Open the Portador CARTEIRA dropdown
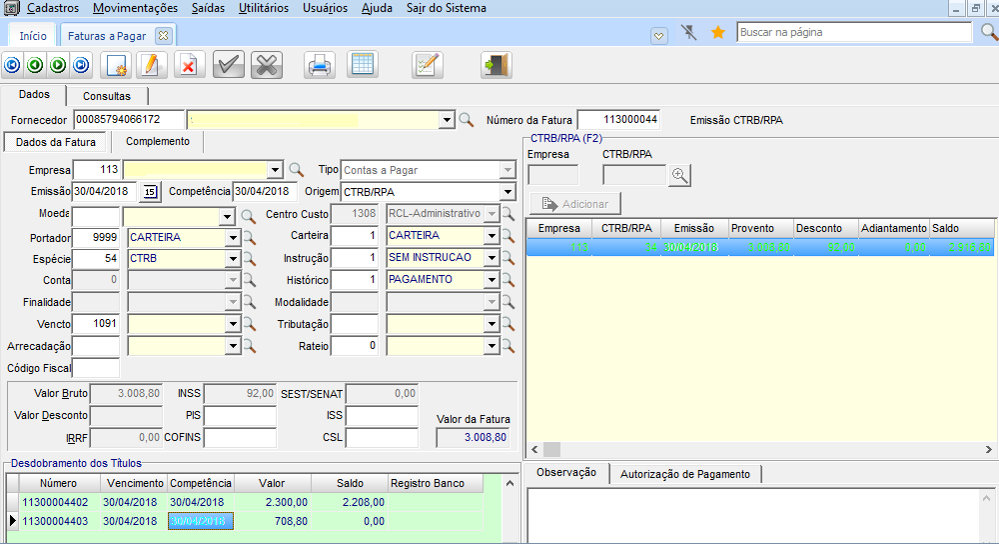This screenshot has height=544, width=999. (233, 238)
